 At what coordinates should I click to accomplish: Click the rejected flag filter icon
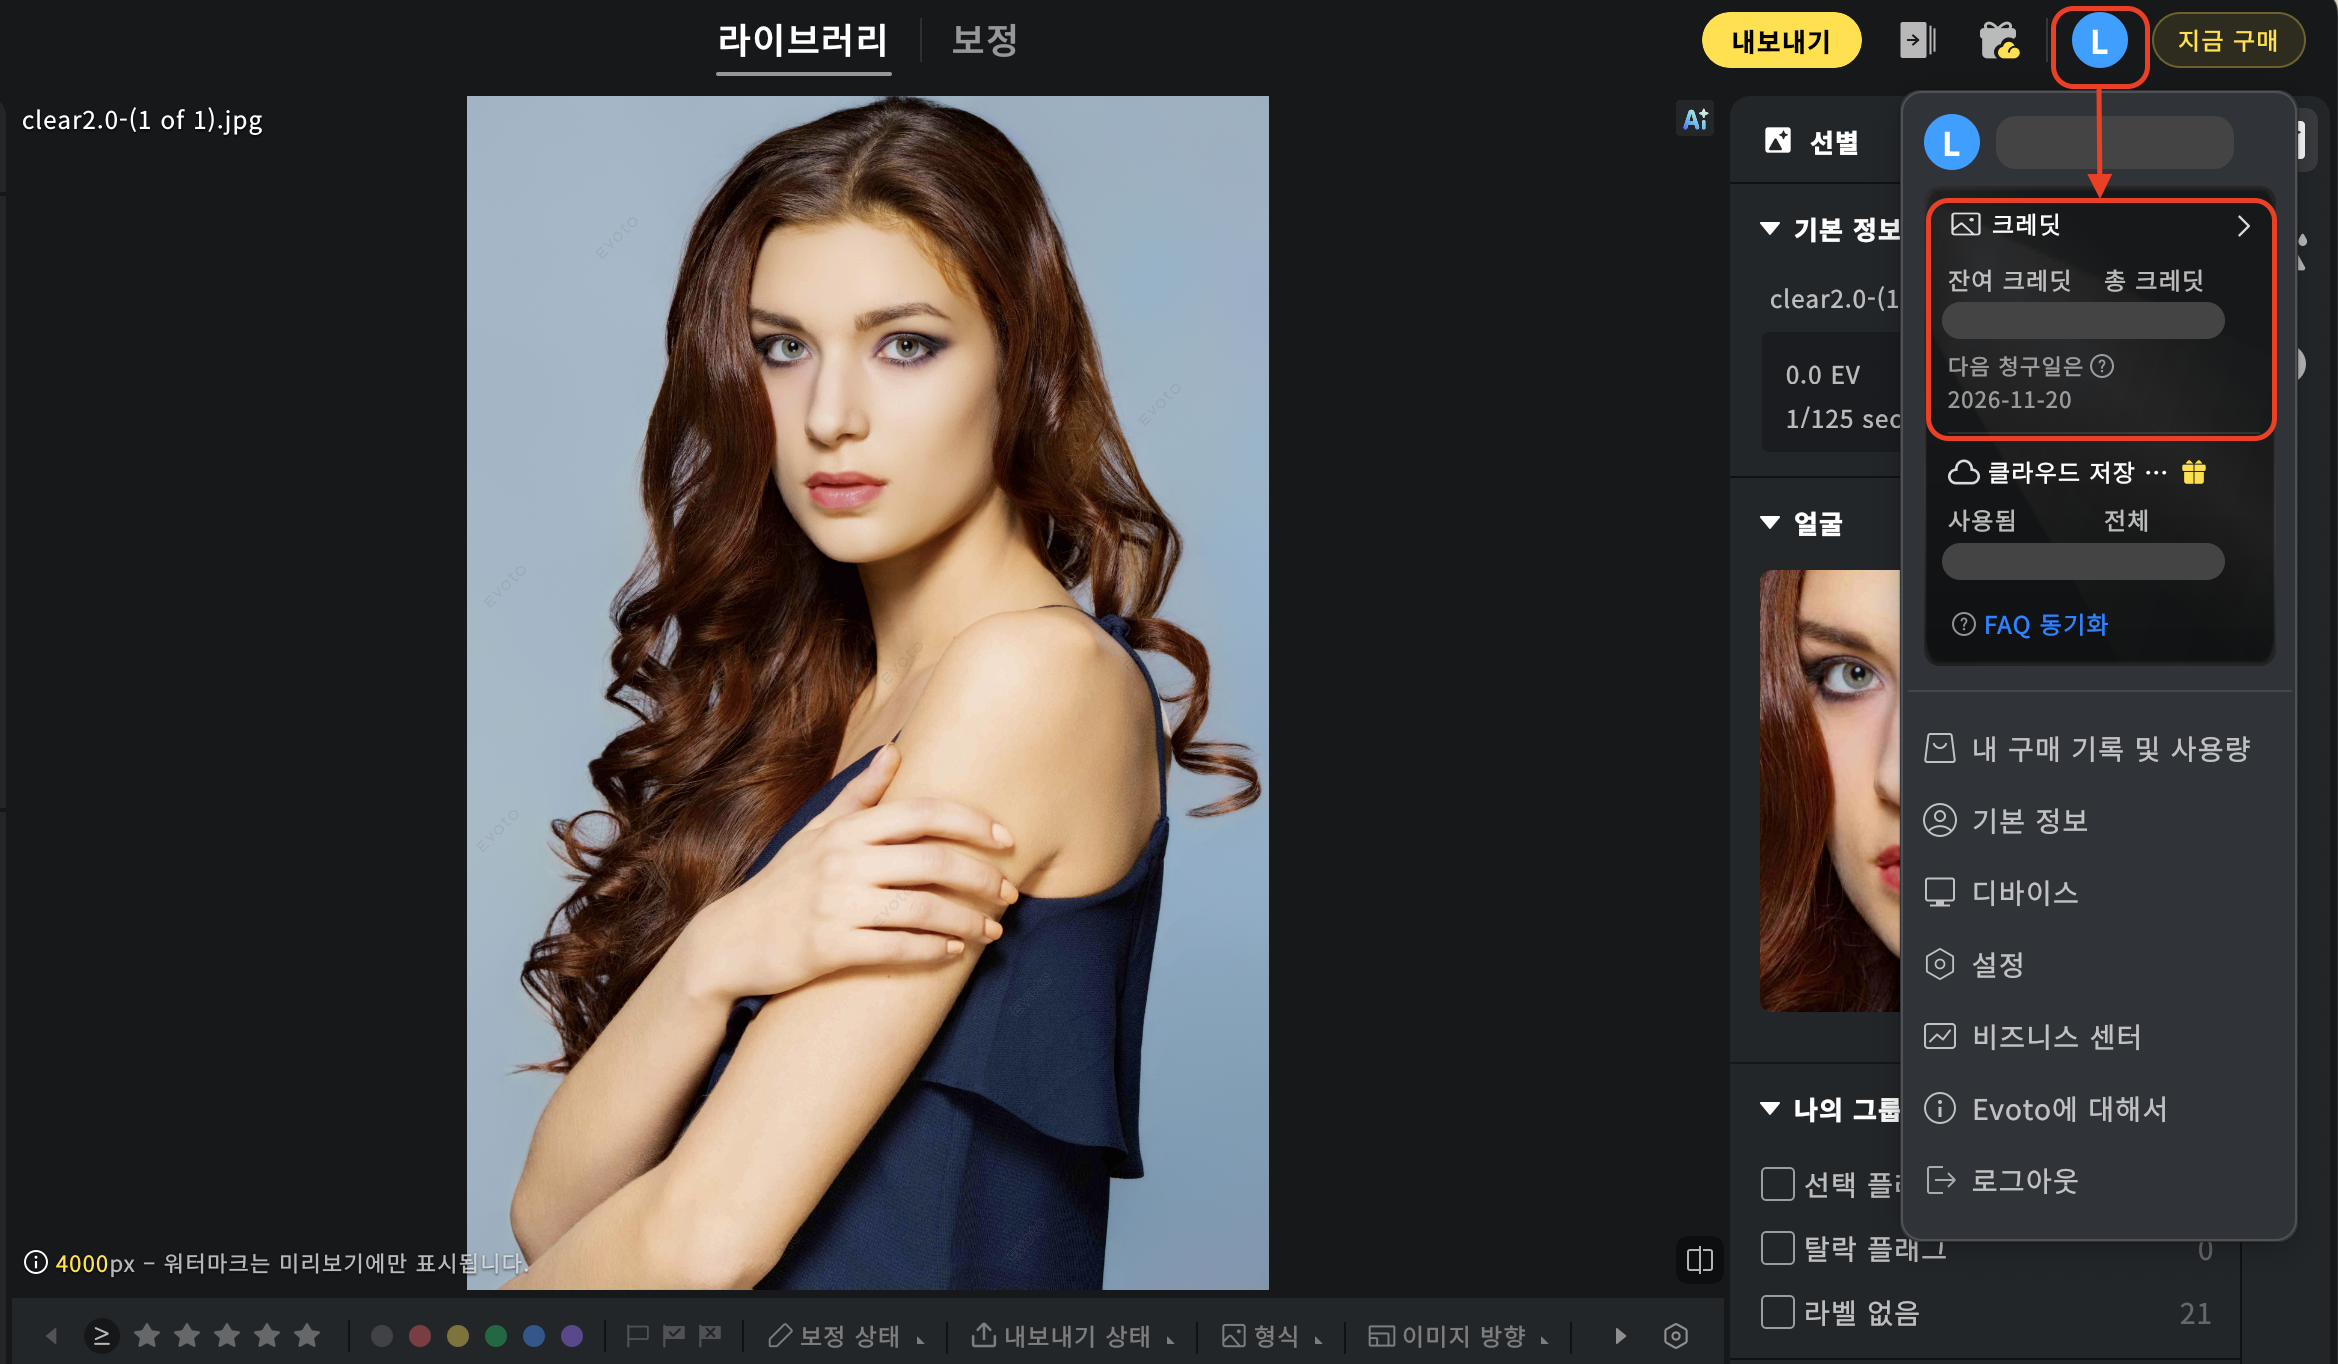pos(710,1335)
